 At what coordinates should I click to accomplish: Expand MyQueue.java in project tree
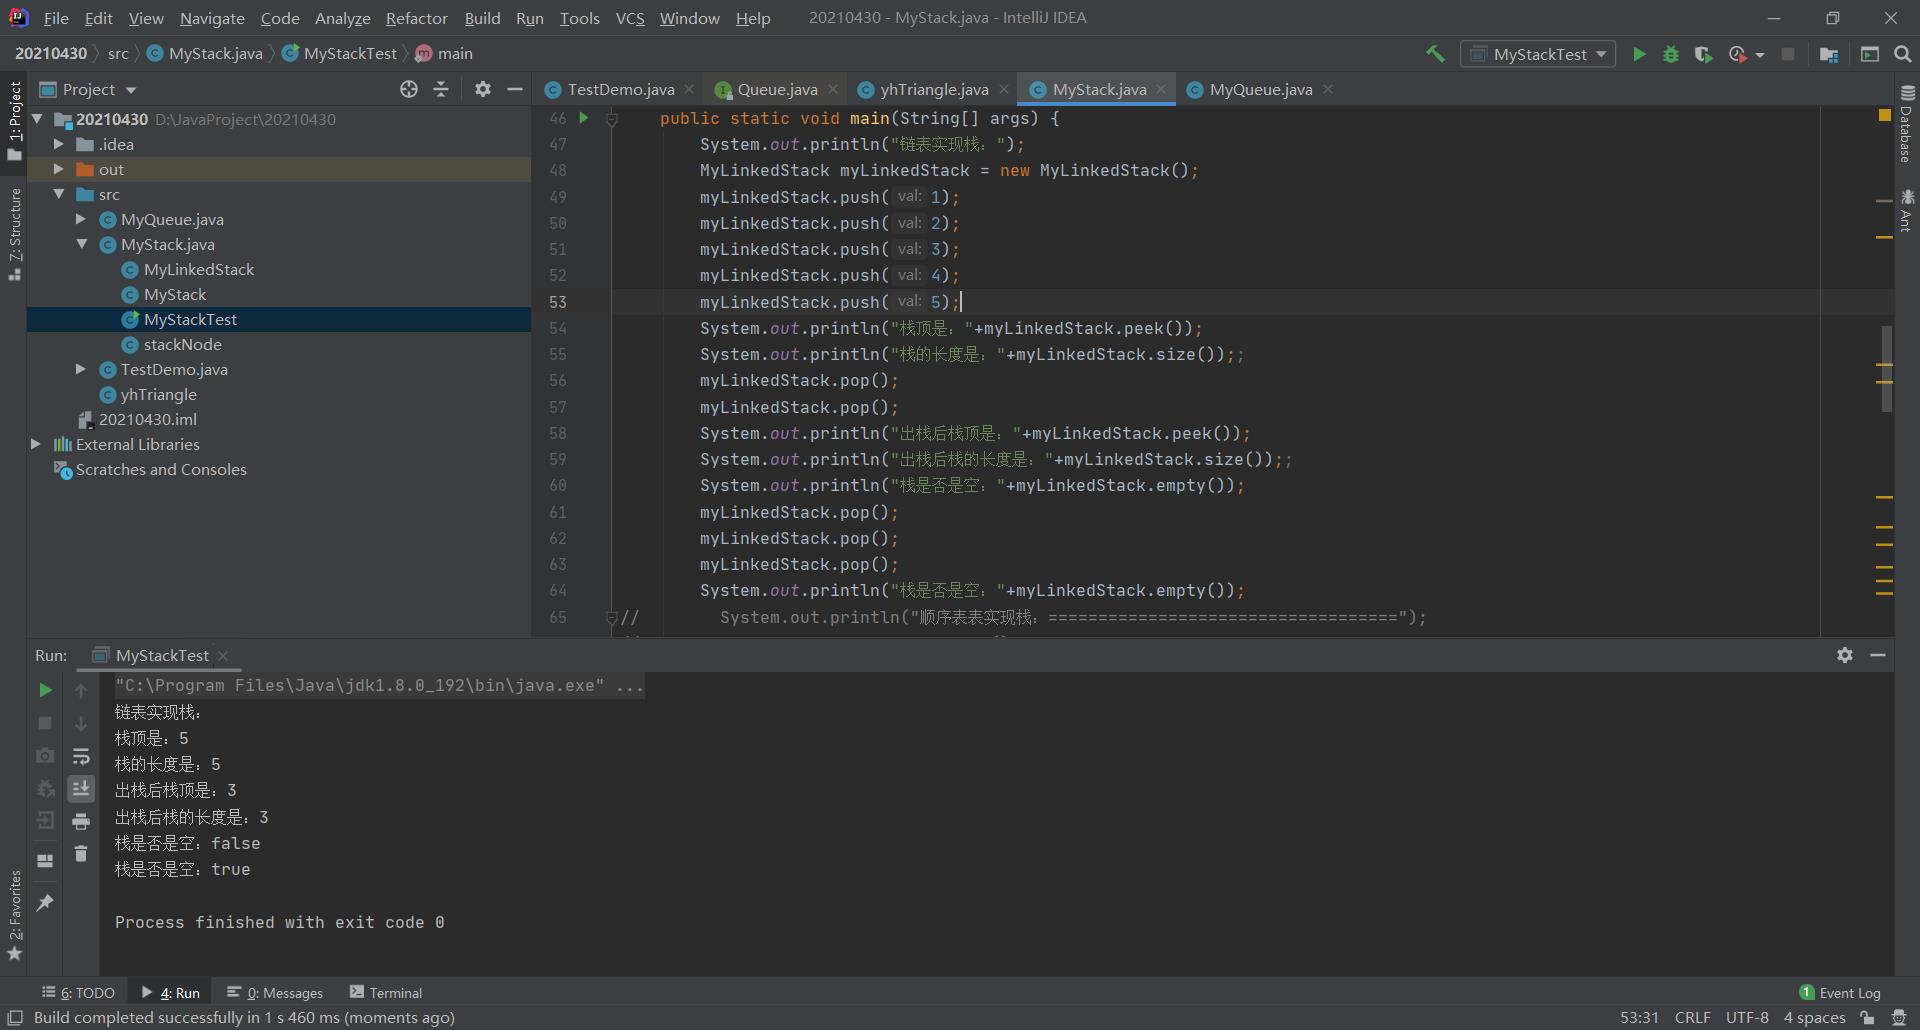81,219
